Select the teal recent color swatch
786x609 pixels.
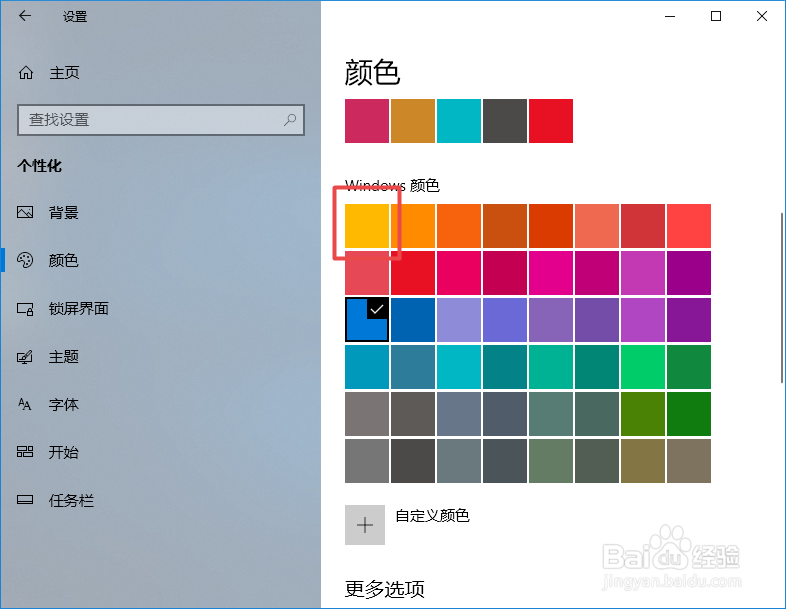click(x=459, y=121)
